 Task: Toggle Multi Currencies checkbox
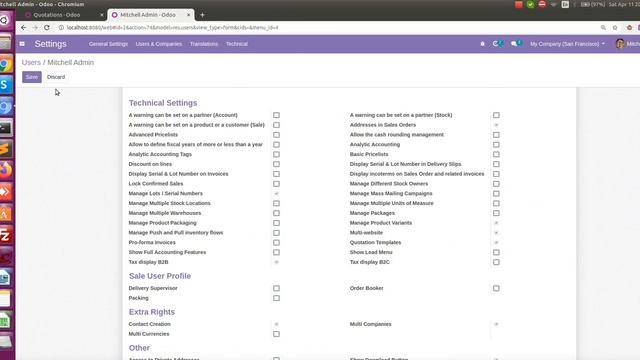pyautogui.click(x=276, y=334)
